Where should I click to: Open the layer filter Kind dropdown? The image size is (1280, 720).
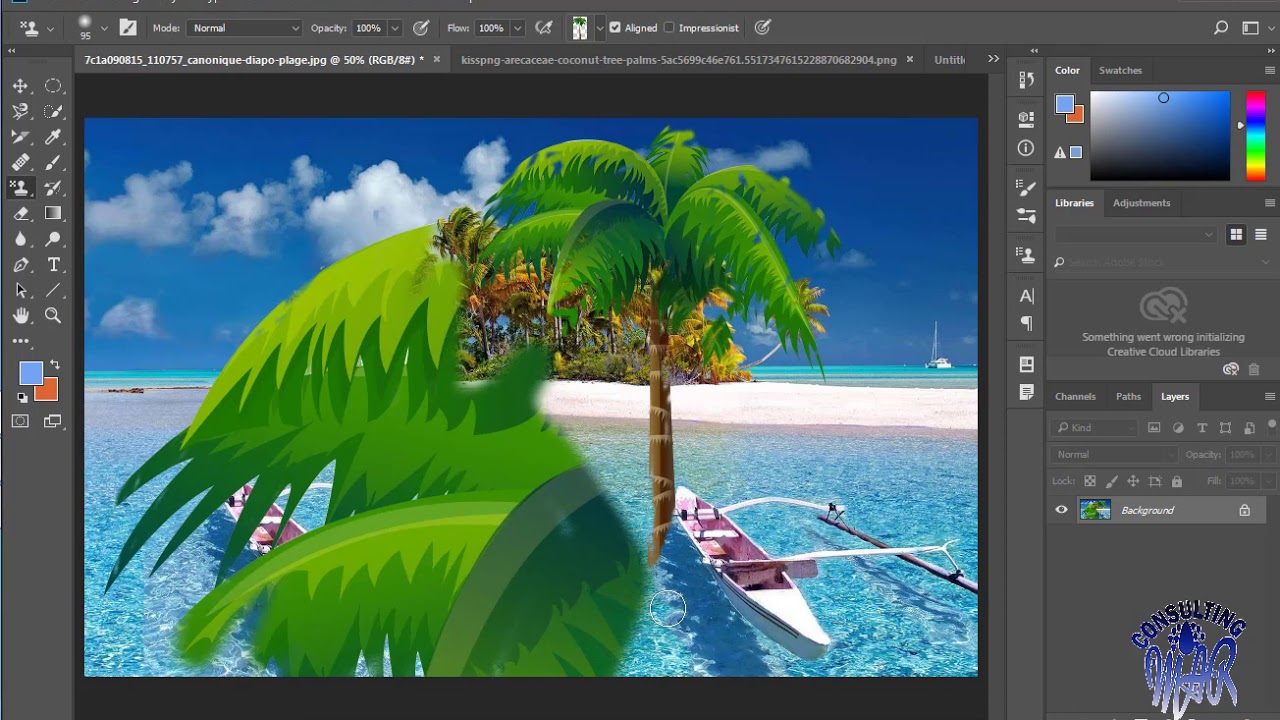coord(1095,428)
